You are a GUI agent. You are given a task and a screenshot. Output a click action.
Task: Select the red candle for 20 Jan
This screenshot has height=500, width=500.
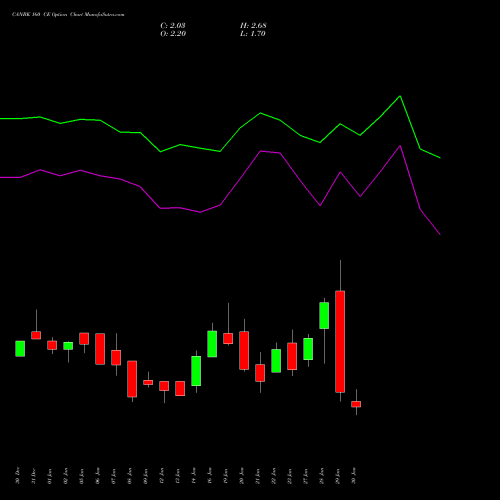coord(244,351)
